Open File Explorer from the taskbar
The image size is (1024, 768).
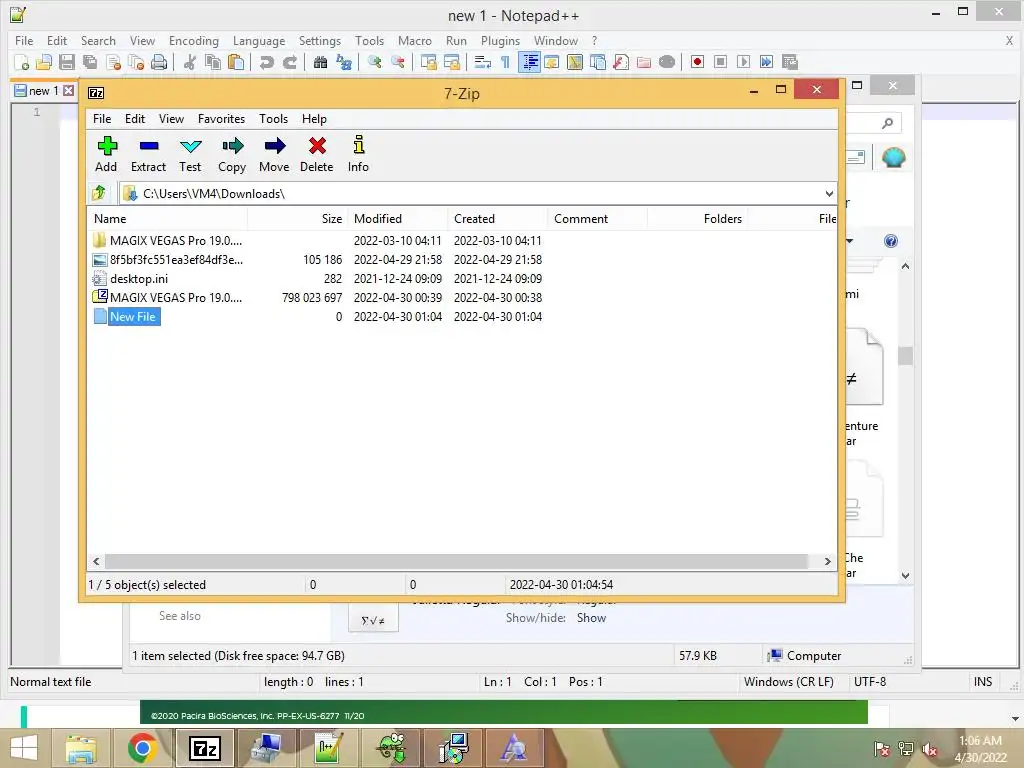pos(80,748)
